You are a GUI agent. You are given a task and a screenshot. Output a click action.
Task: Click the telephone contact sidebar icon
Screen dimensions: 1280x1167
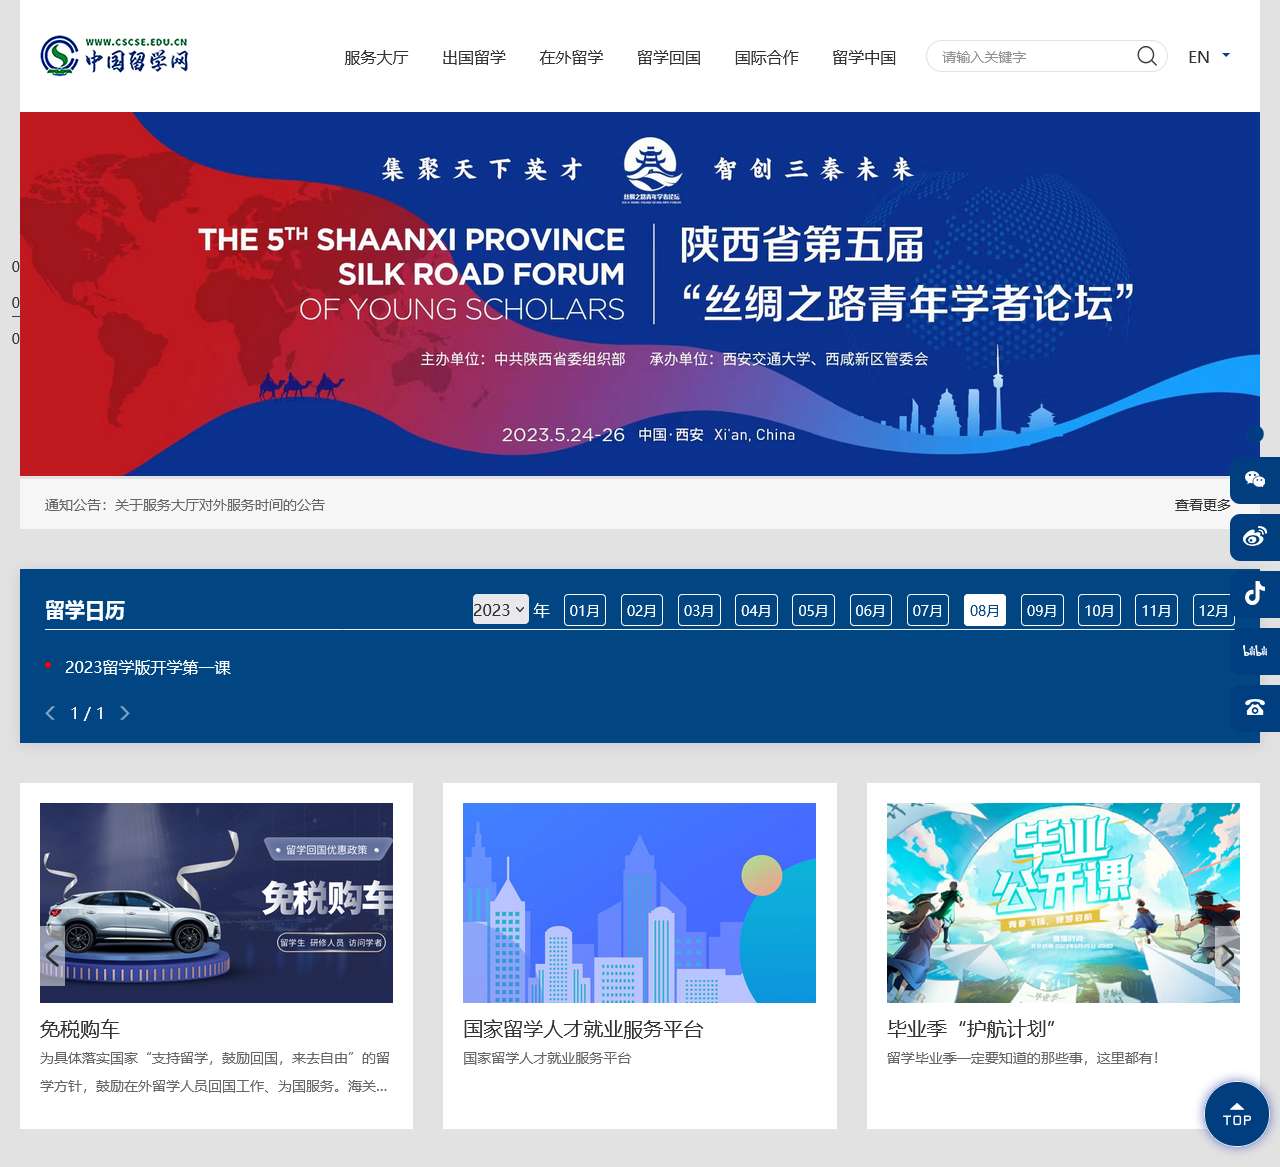coord(1255,708)
